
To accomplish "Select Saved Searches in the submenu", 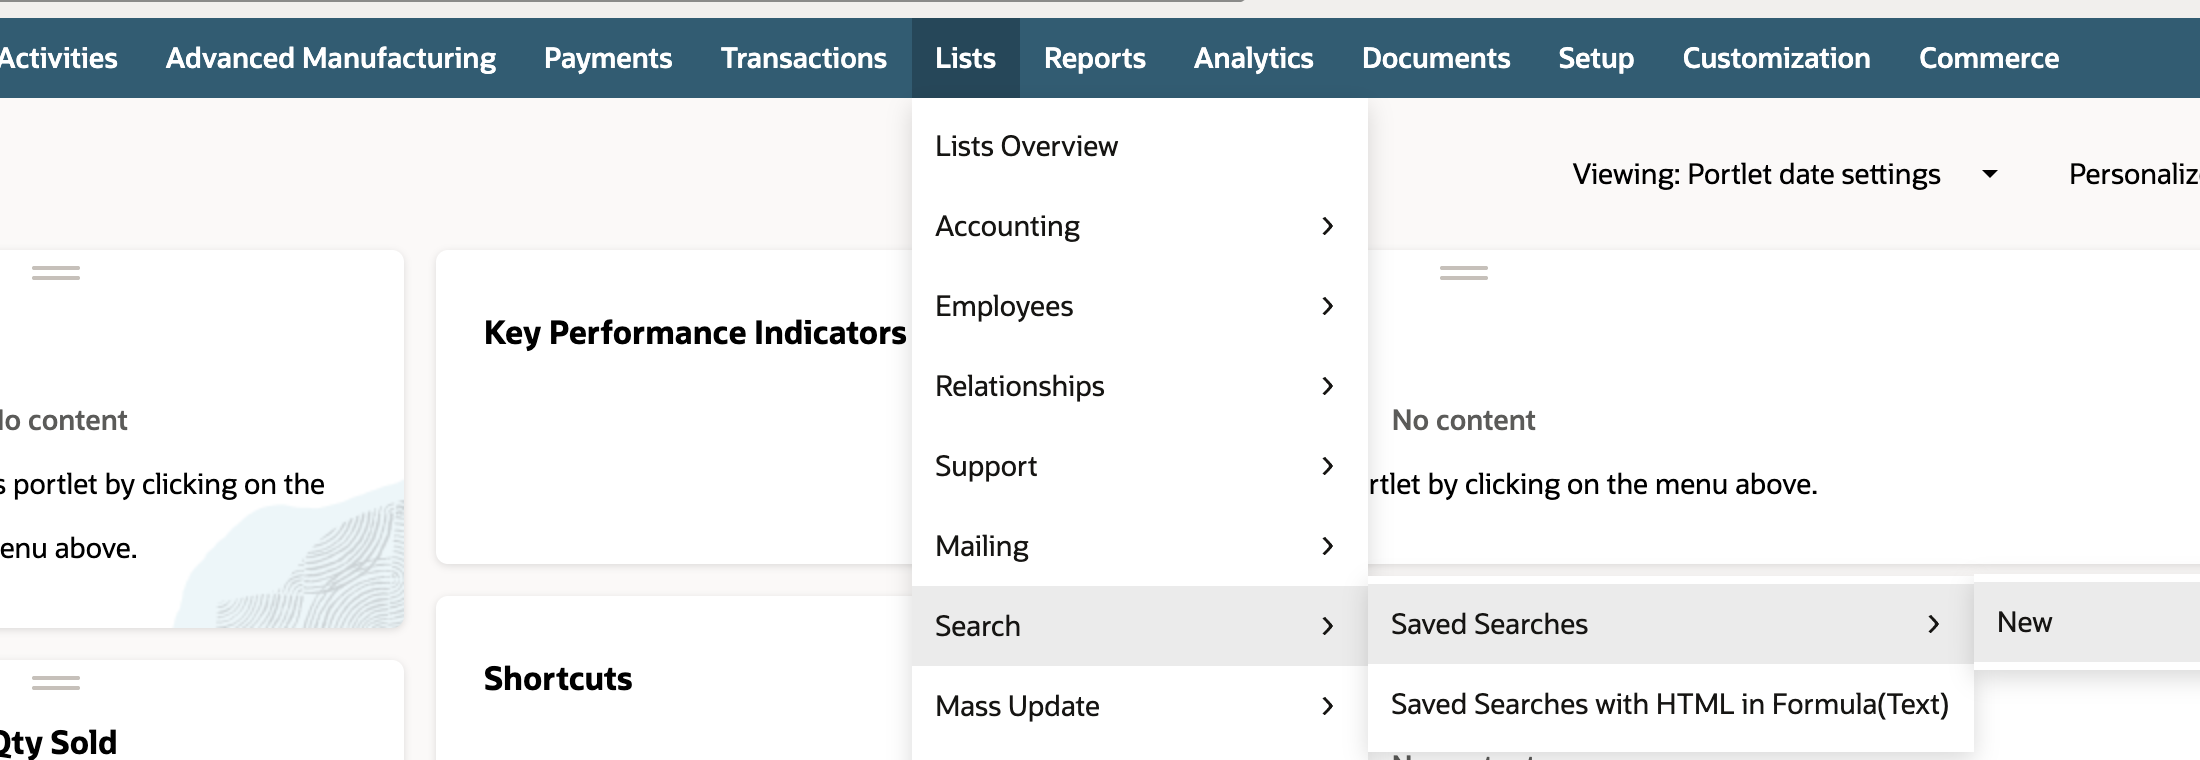I will 1670,624.
